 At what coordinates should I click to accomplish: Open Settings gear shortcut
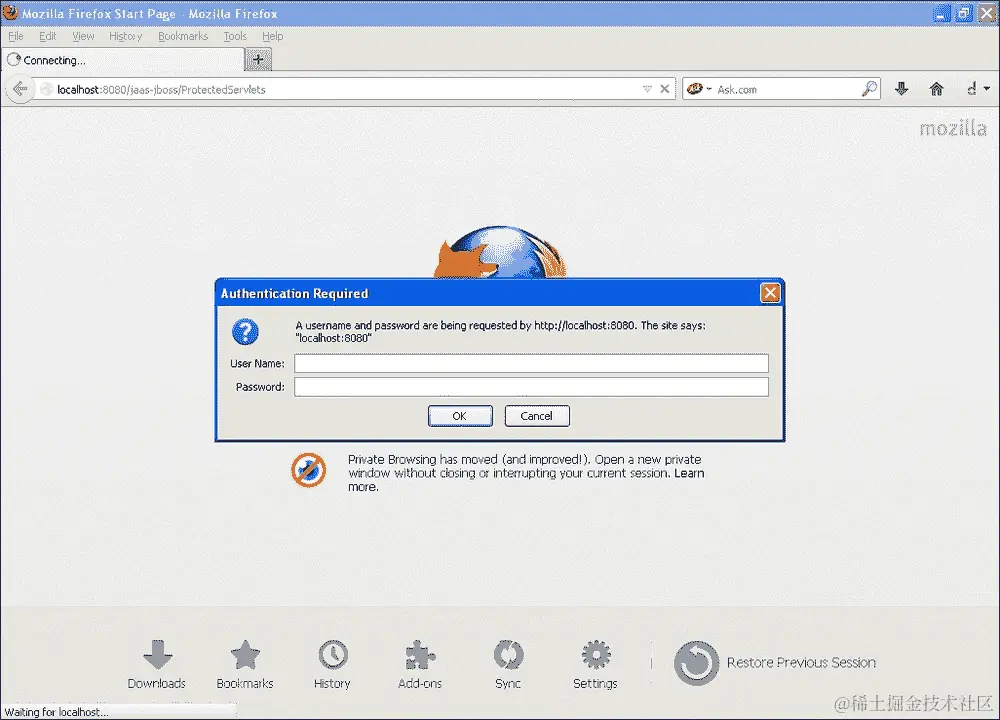[595, 665]
